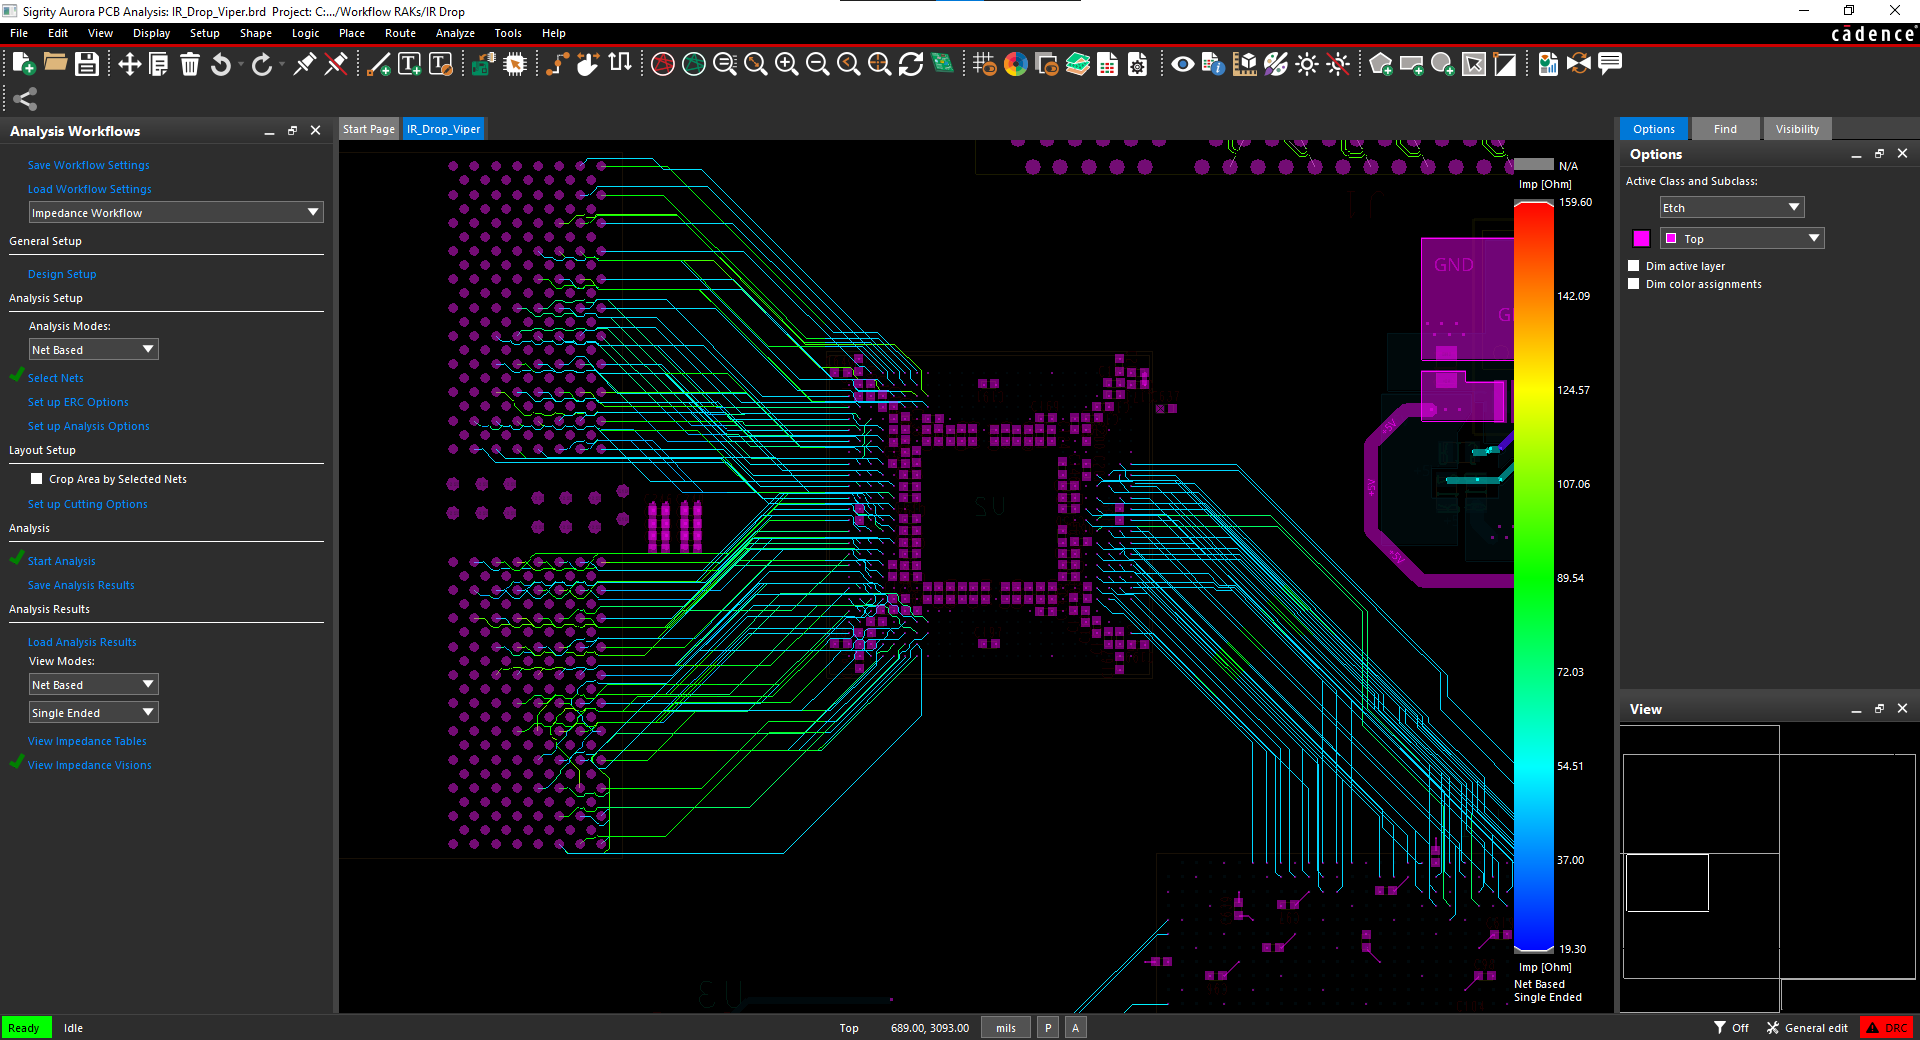The image size is (1920, 1040).
Task: Click the color wheel icon
Action: (x=1016, y=64)
